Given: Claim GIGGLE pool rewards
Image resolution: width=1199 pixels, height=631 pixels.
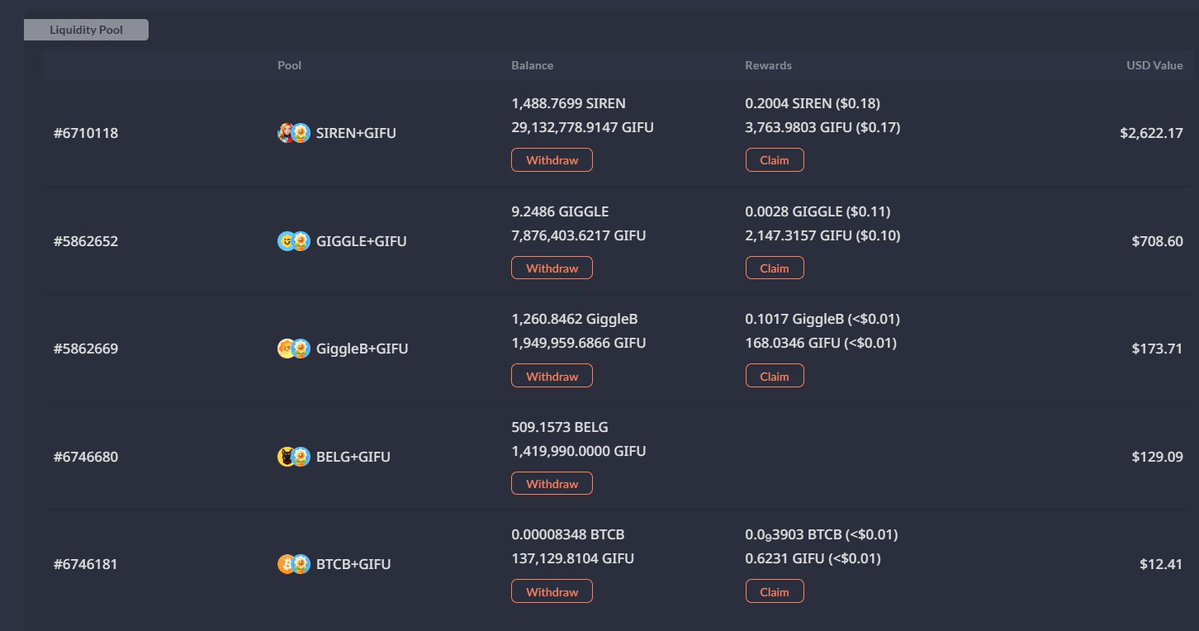Looking at the screenshot, I should point(774,267).
